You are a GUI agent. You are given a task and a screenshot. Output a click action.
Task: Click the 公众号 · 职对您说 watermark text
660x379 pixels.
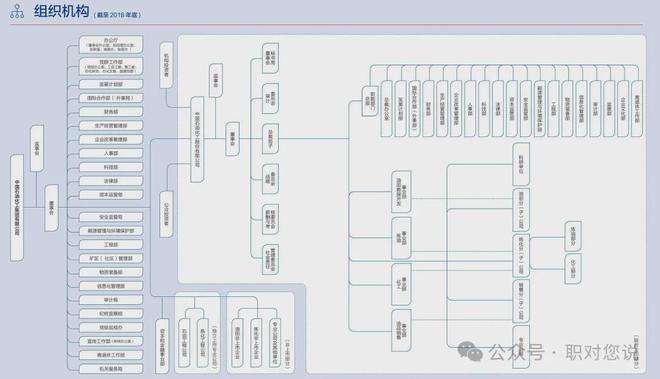pos(564,352)
